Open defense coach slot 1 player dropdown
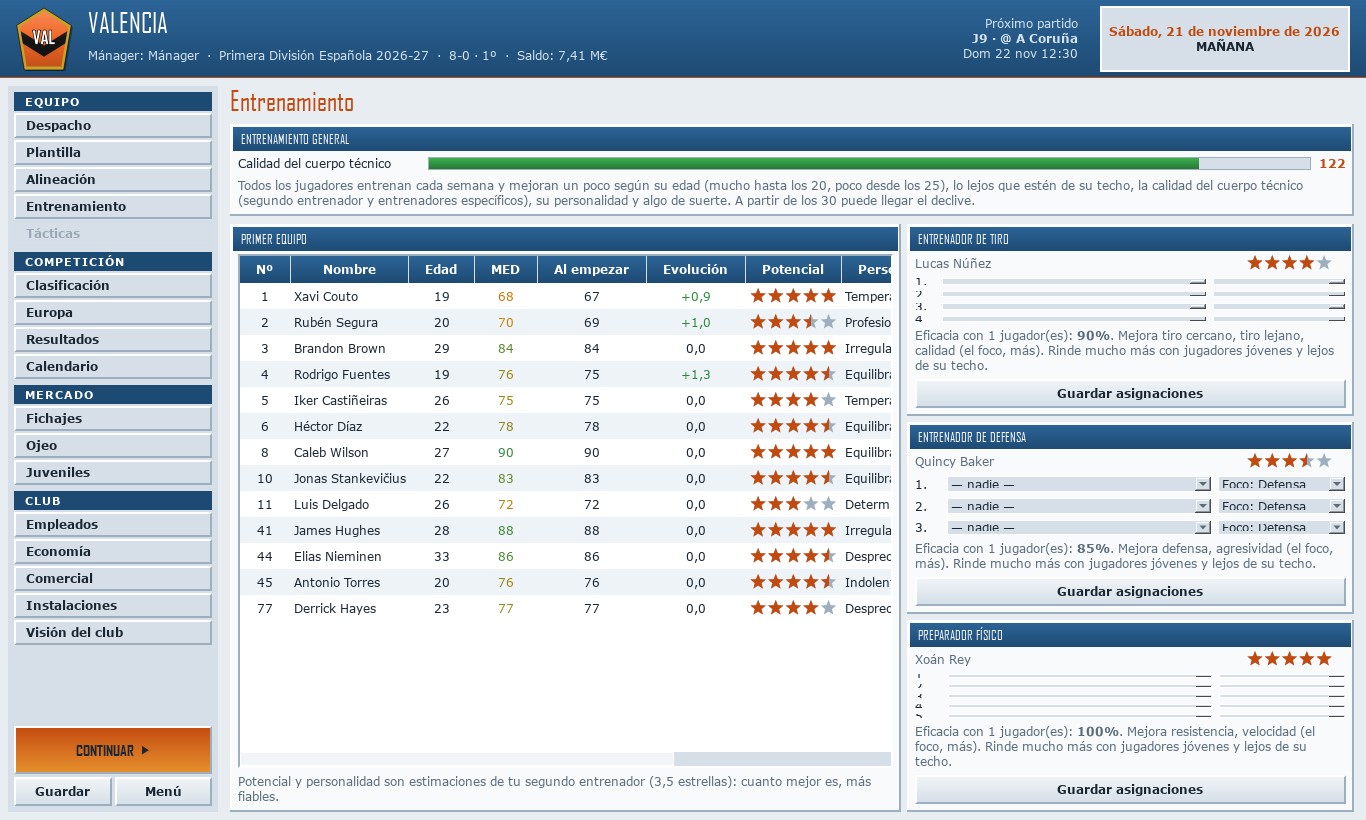Image resolution: width=1366 pixels, height=820 pixels. coord(1079,484)
